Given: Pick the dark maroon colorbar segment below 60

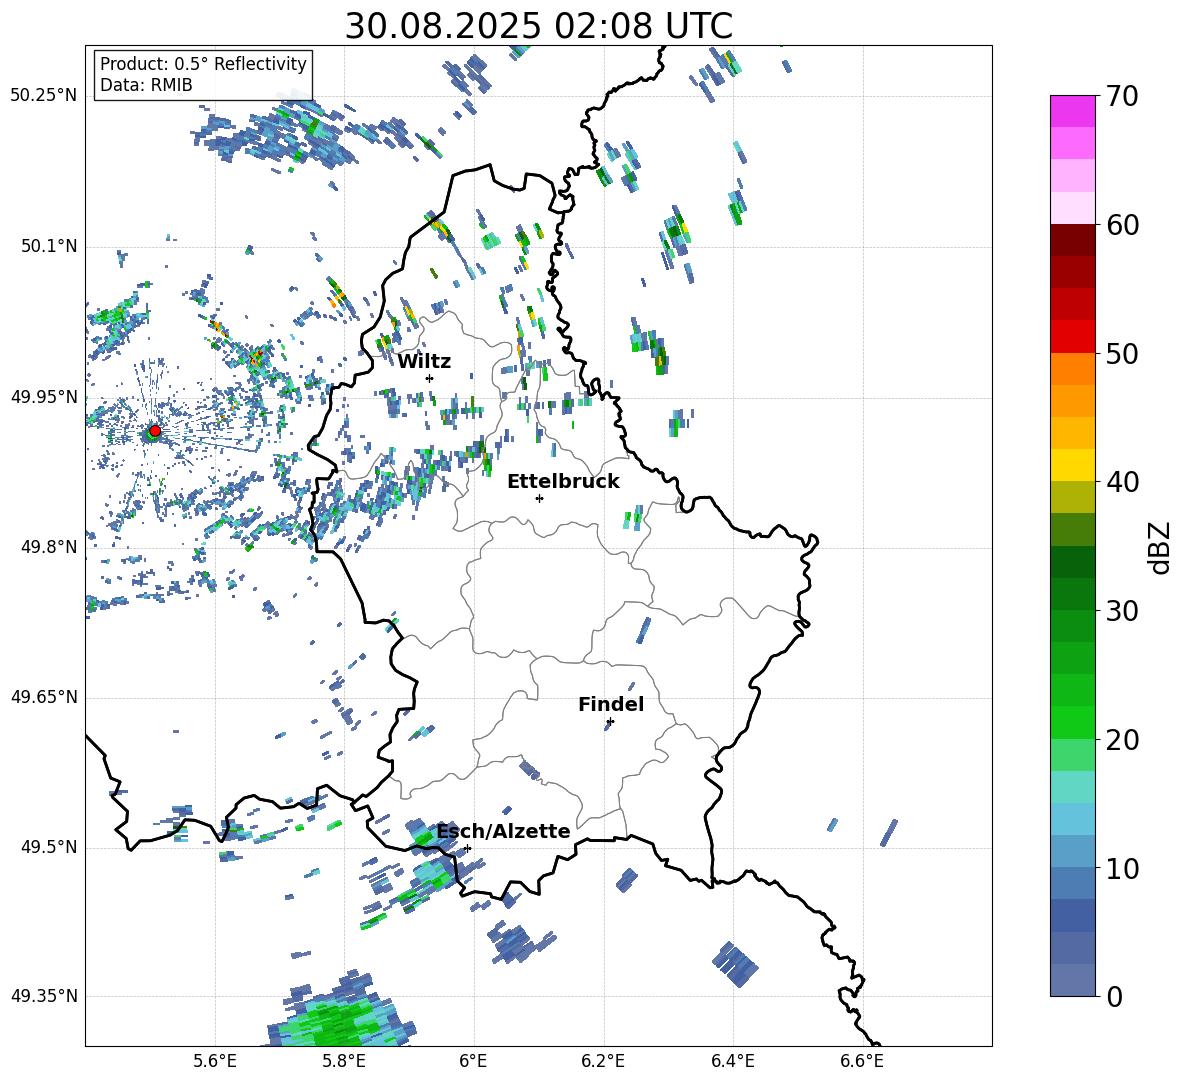Looking at the screenshot, I should pos(1072,240).
